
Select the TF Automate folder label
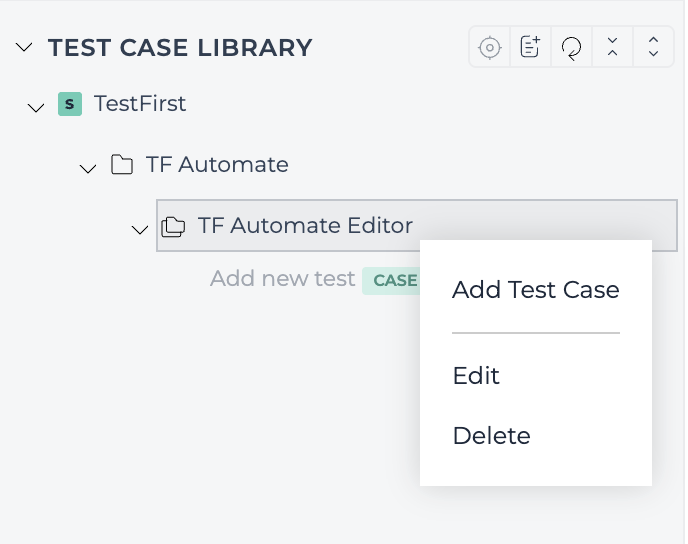(x=217, y=165)
